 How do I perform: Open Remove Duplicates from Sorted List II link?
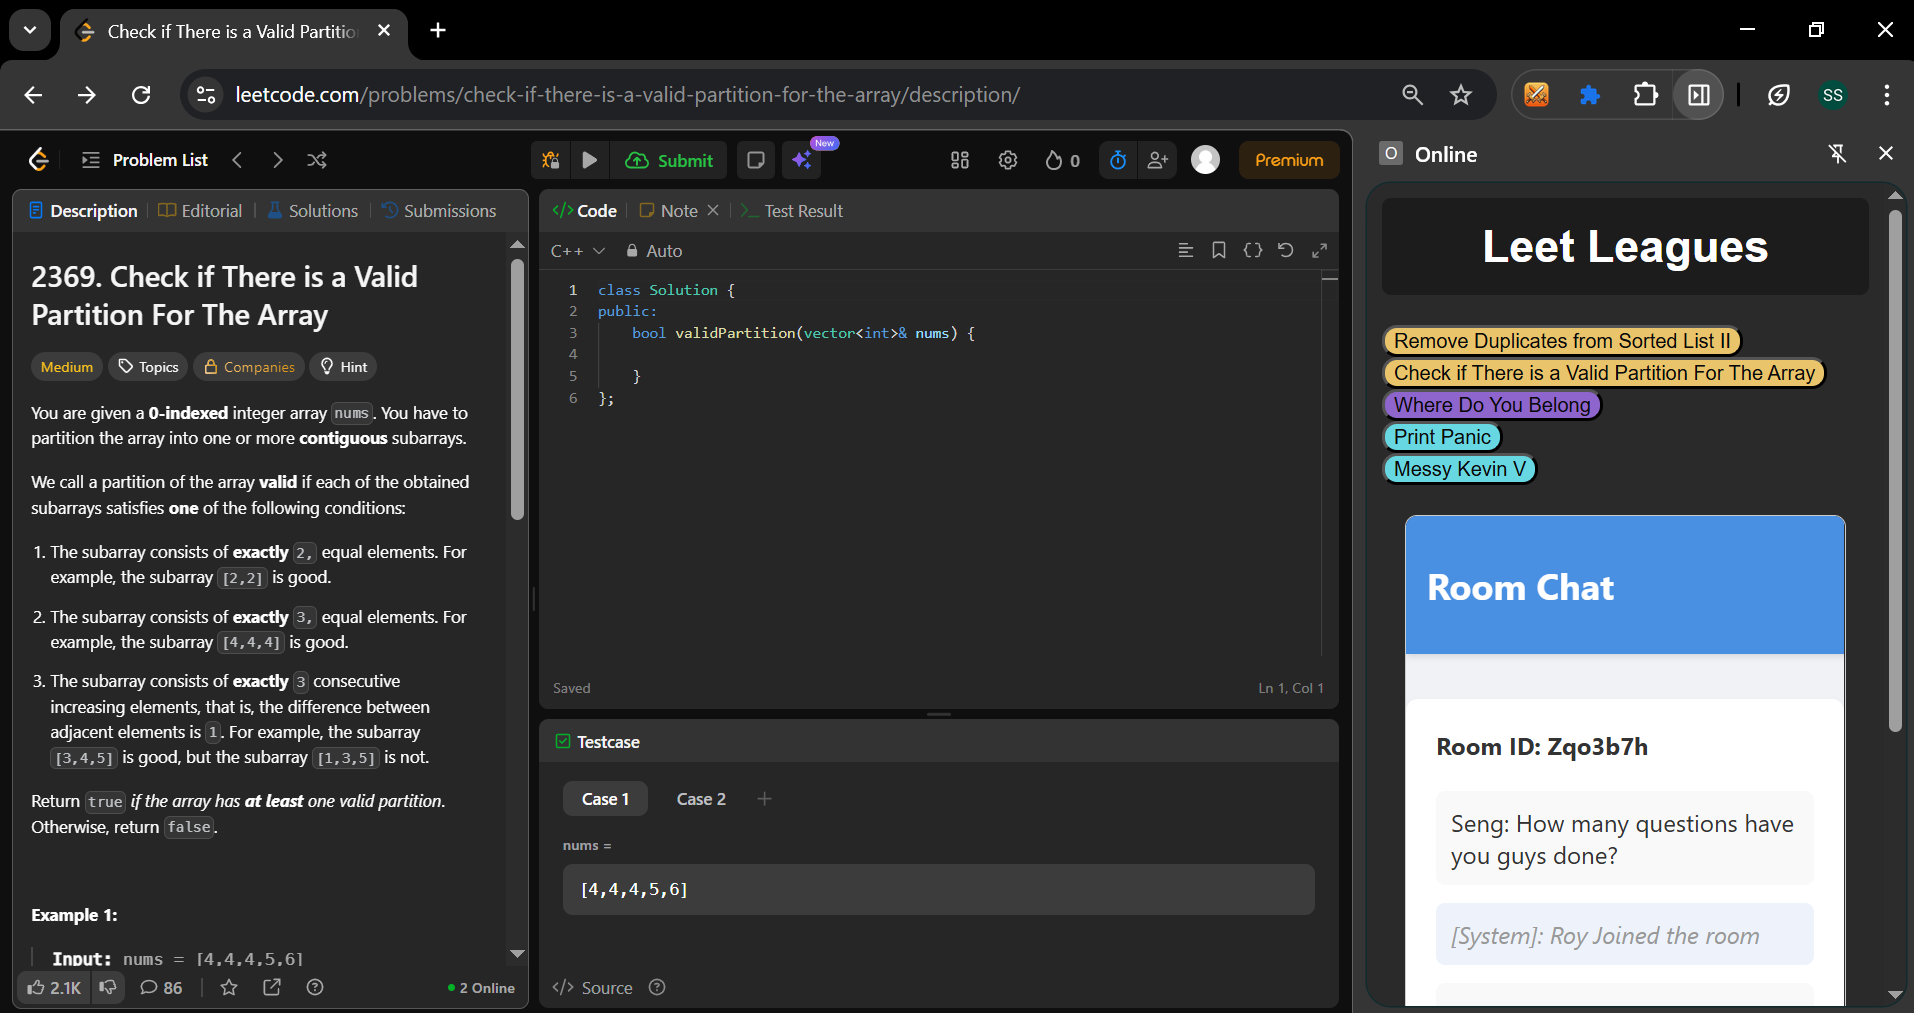1562,341
